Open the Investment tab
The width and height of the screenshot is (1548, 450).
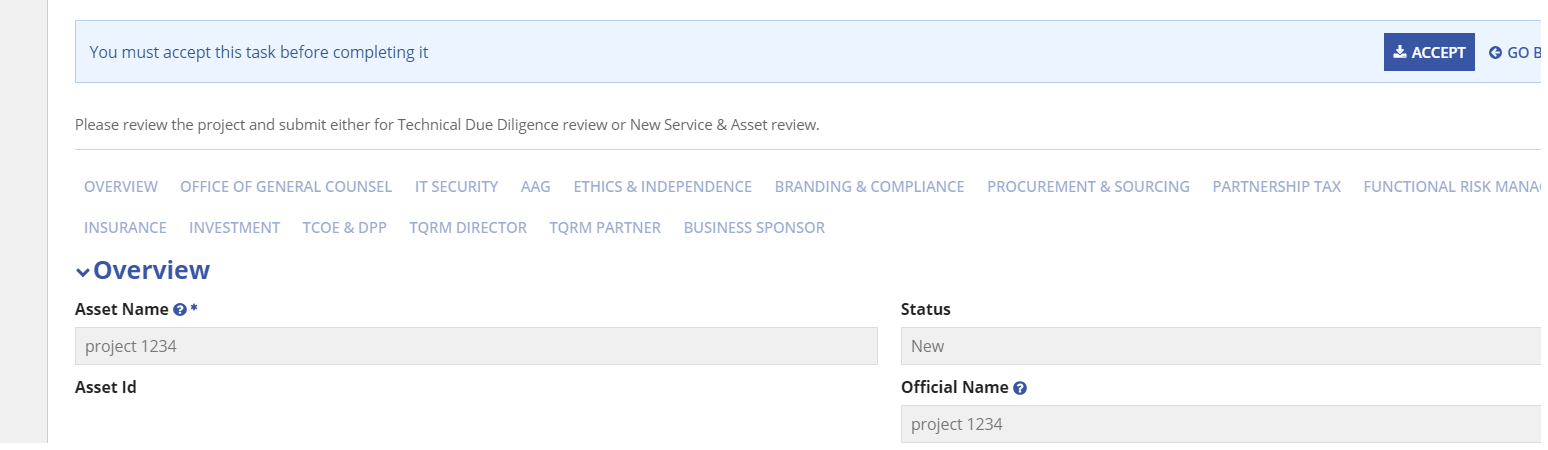tap(234, 228)
